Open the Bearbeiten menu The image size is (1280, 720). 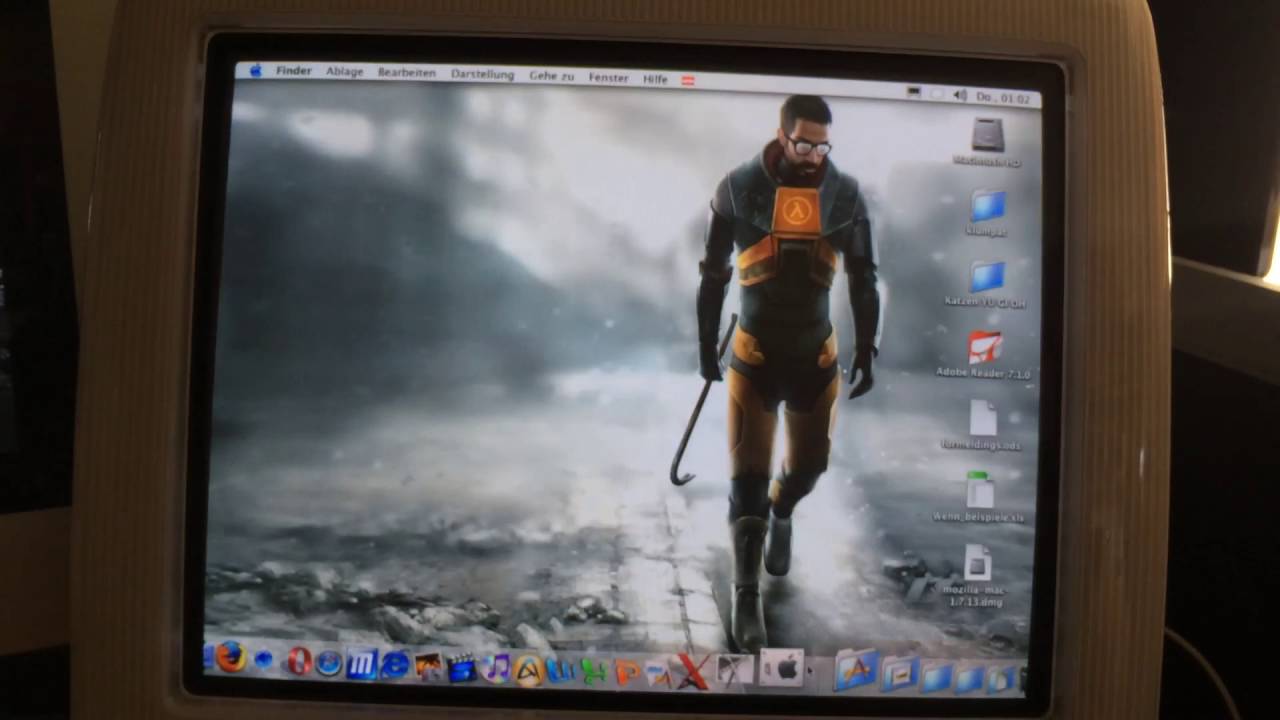pos(406,73)
